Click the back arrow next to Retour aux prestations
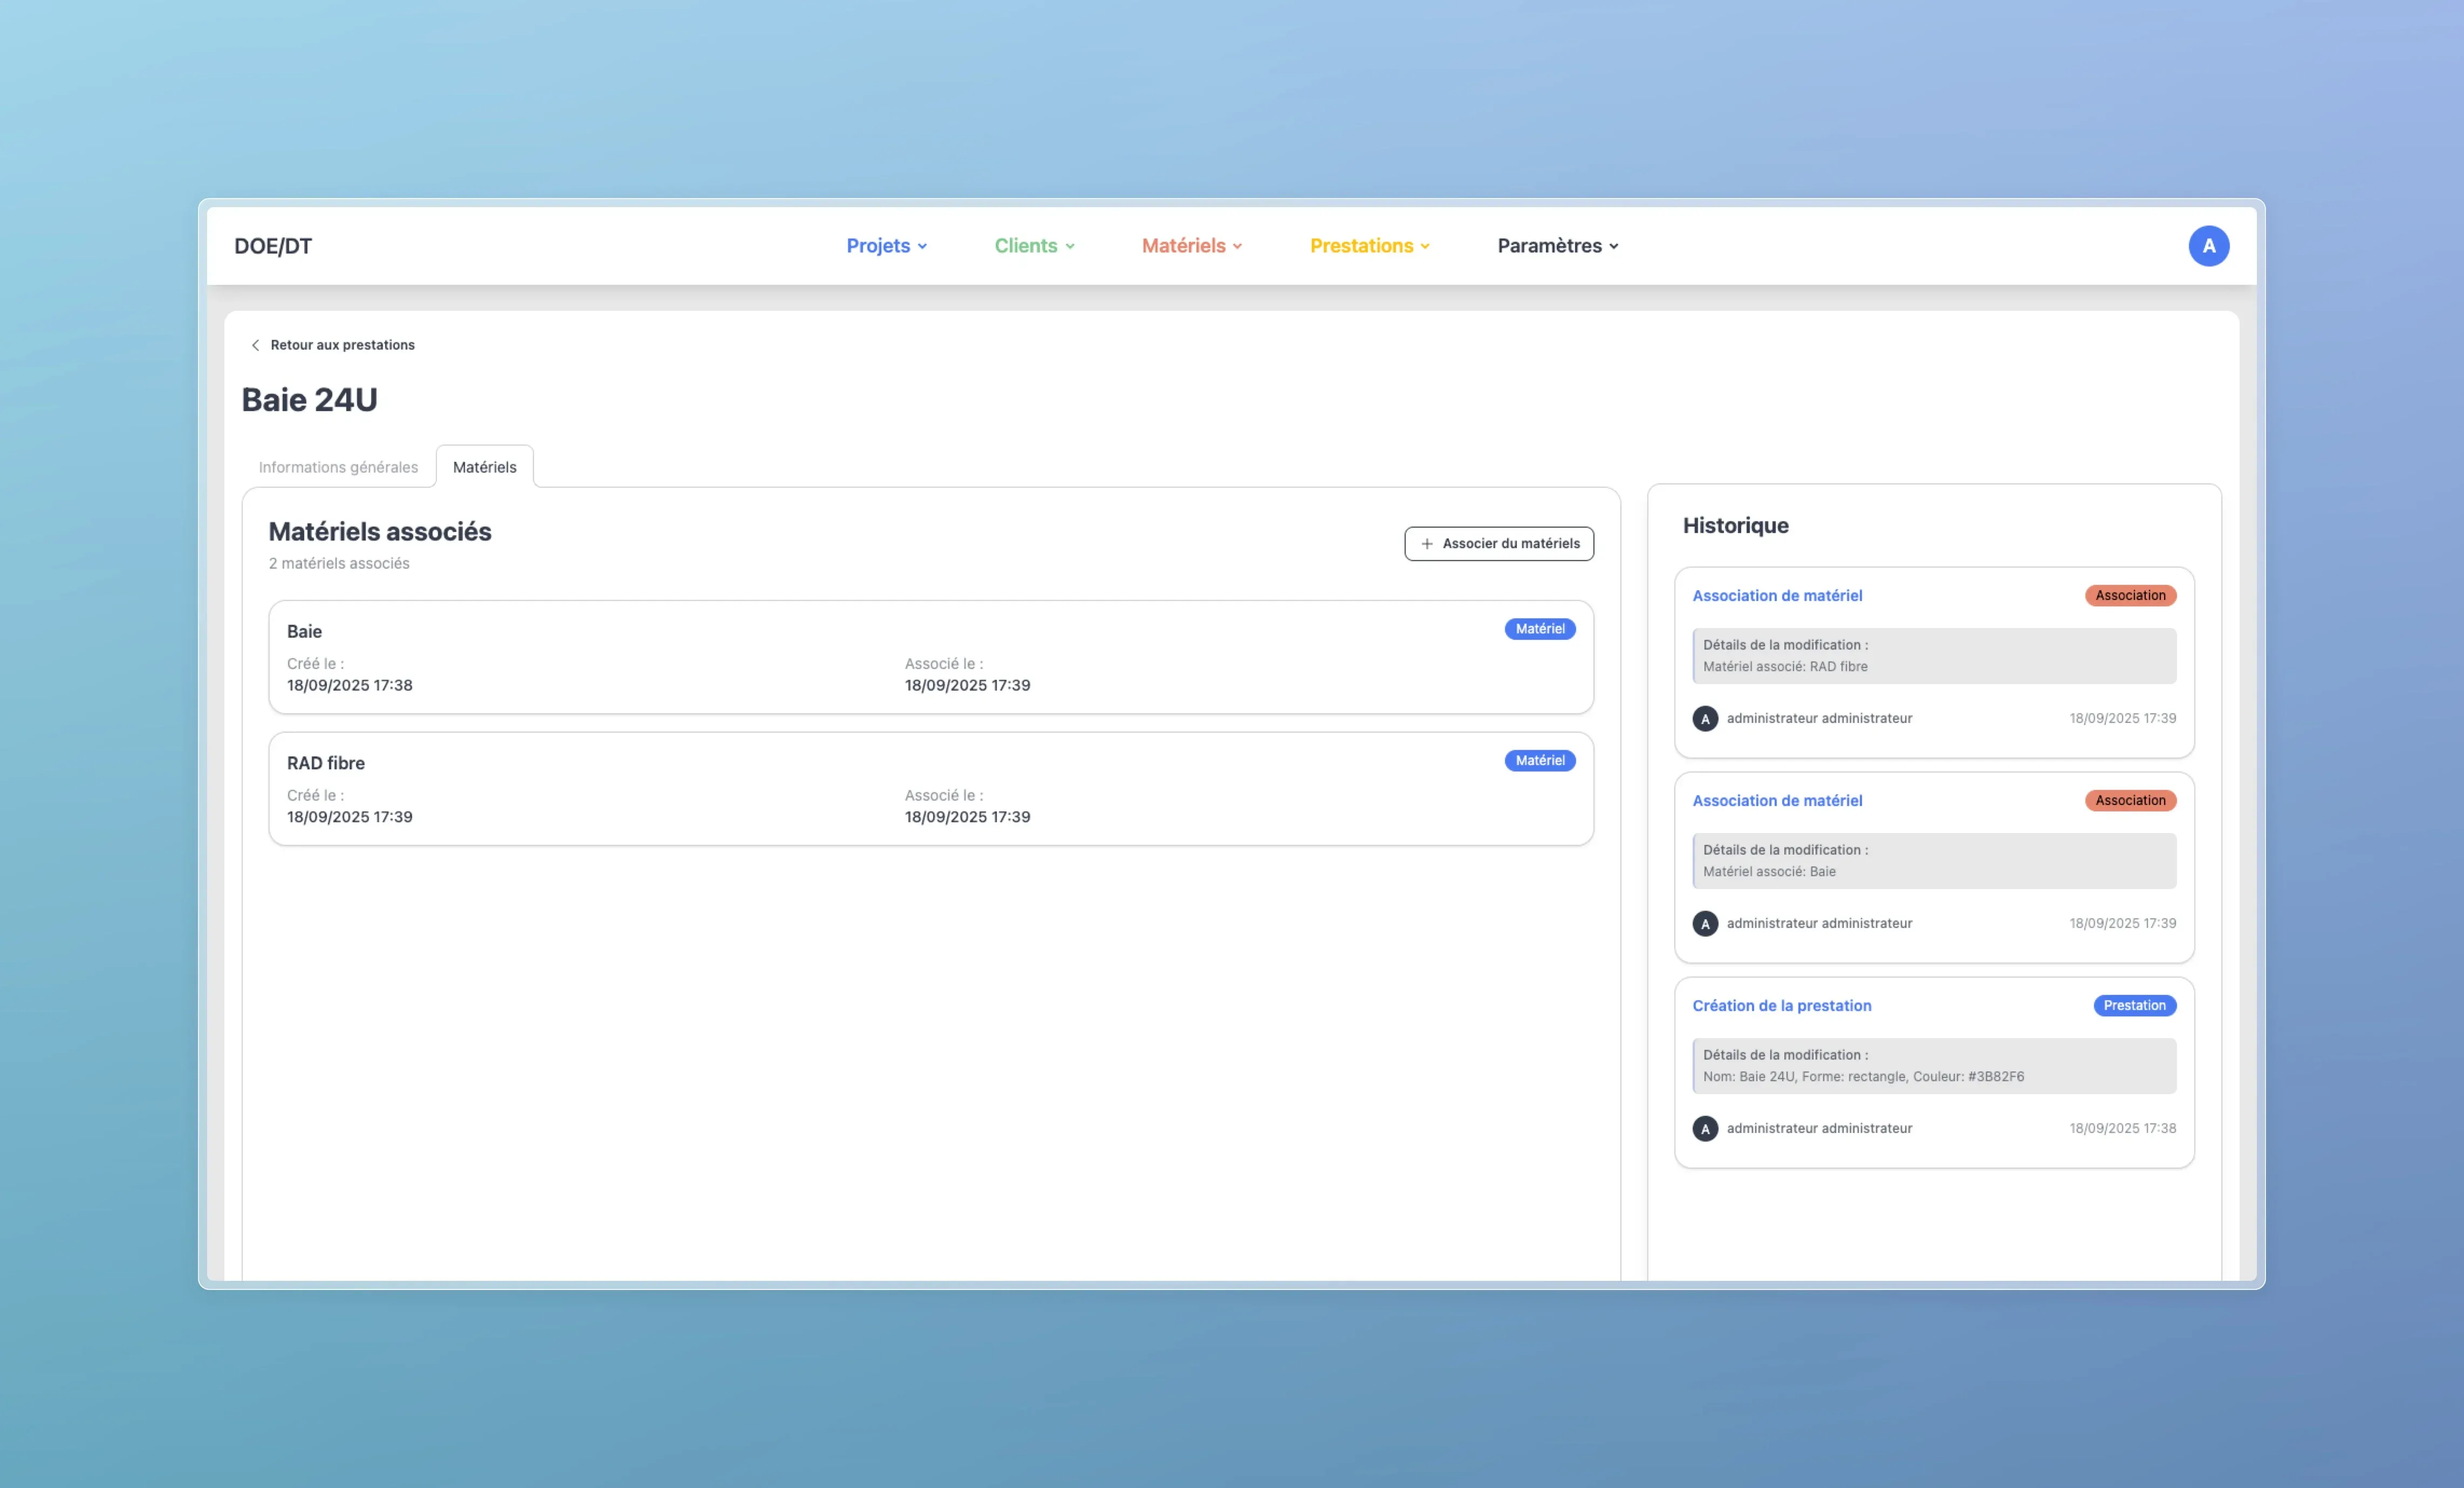 click(x=255, y=345)
